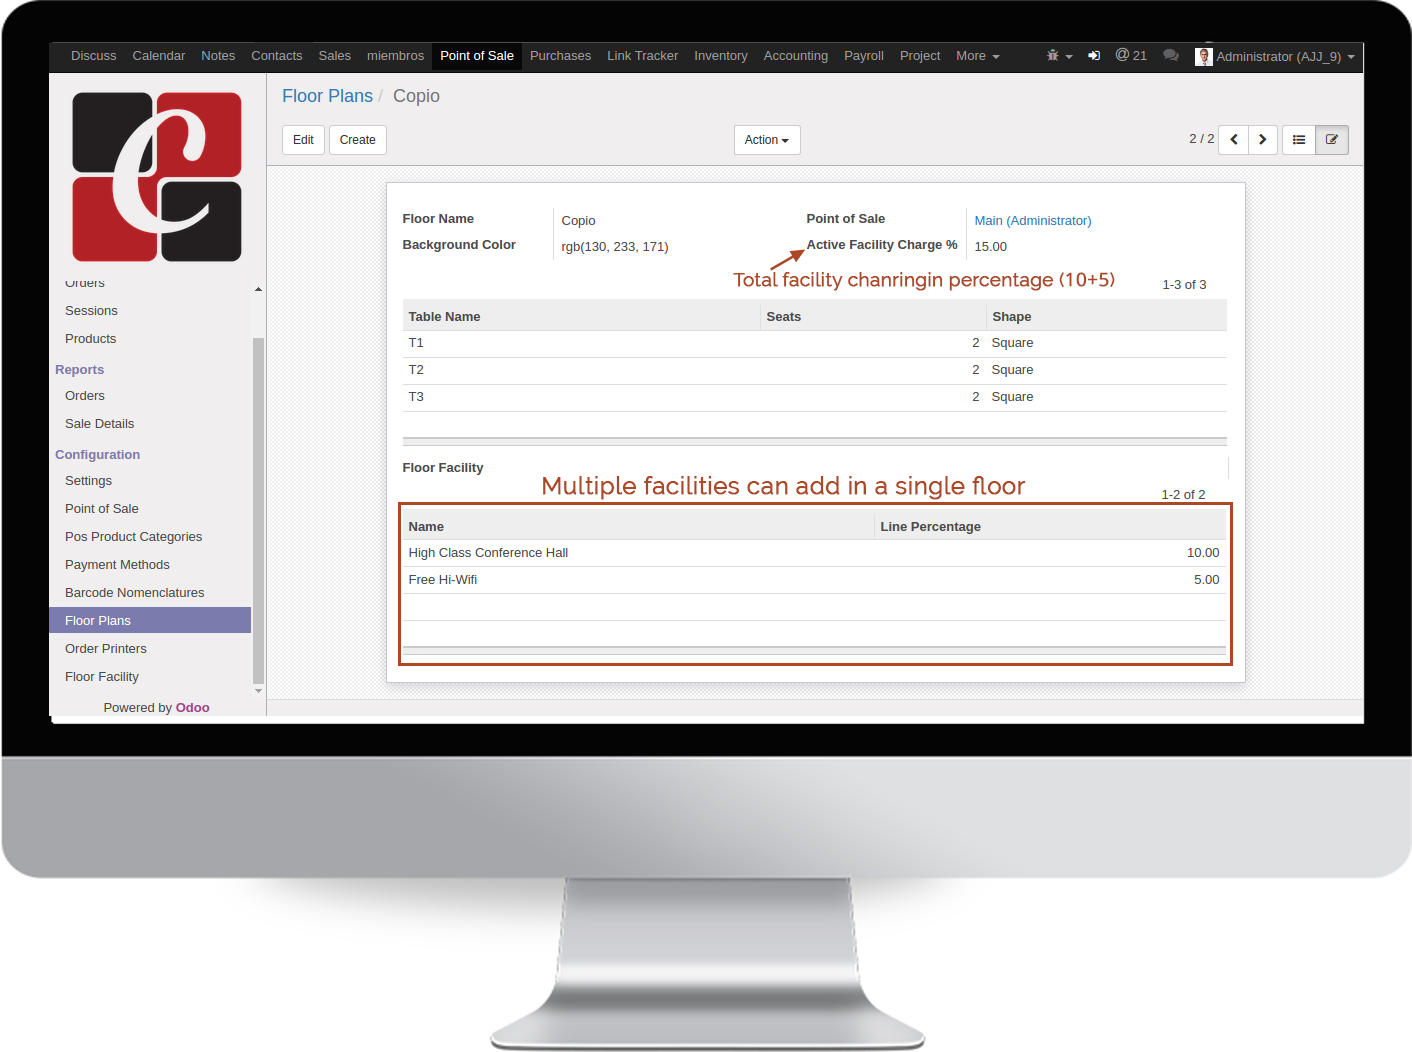Viewport: 1412px width, 1052px height.
Task: Open Pos Product Categories in sidebar
Action: coord(134,537)
